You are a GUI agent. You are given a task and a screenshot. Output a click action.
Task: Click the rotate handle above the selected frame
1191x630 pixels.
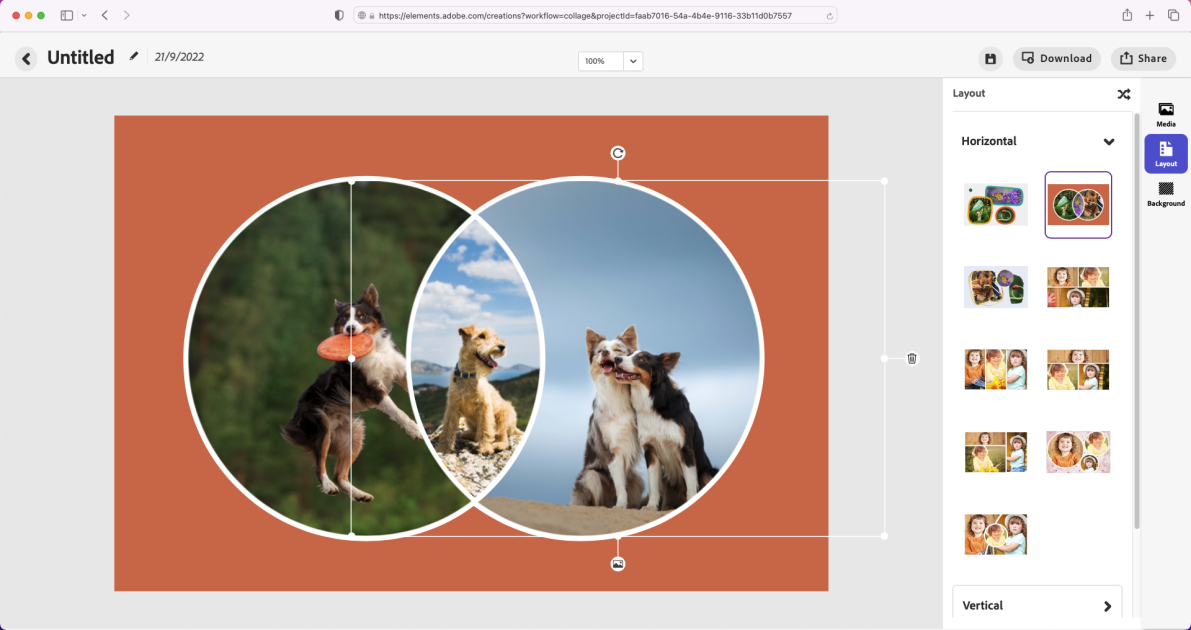pyautogui.click(x=618, y=153)
